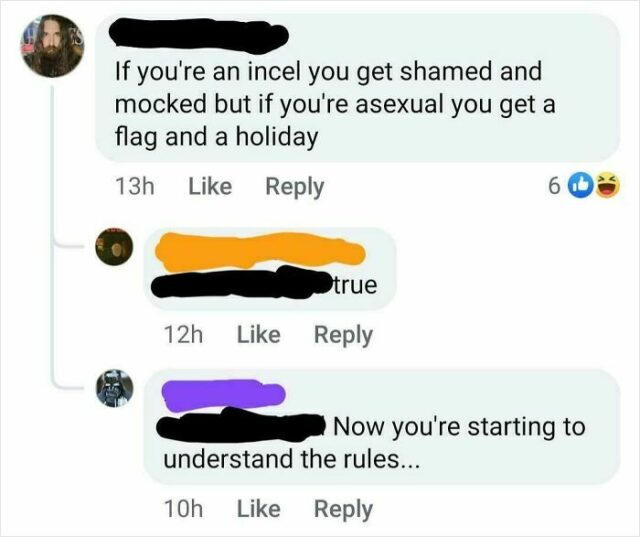The width and height of the screenshot is (640, 537).
Task: Click the 10h timestamp
Action: (183, 509)
